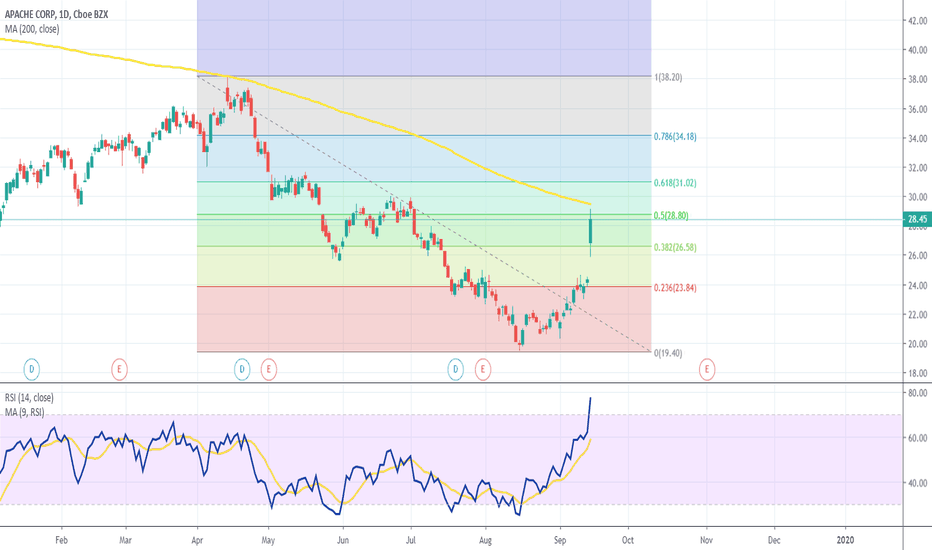Screen dimensions: 932x550
Task: Open the January dividend D marker
Action: coord(32,369)
